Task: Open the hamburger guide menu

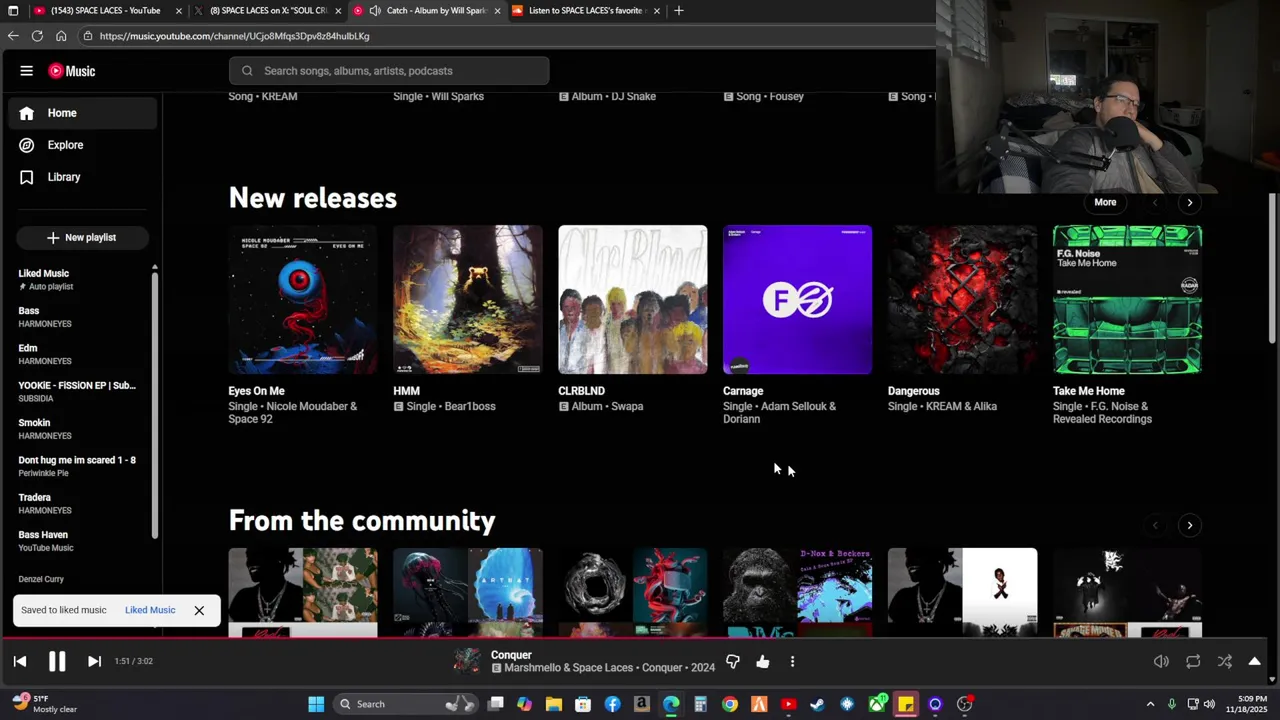Action: 27,71
